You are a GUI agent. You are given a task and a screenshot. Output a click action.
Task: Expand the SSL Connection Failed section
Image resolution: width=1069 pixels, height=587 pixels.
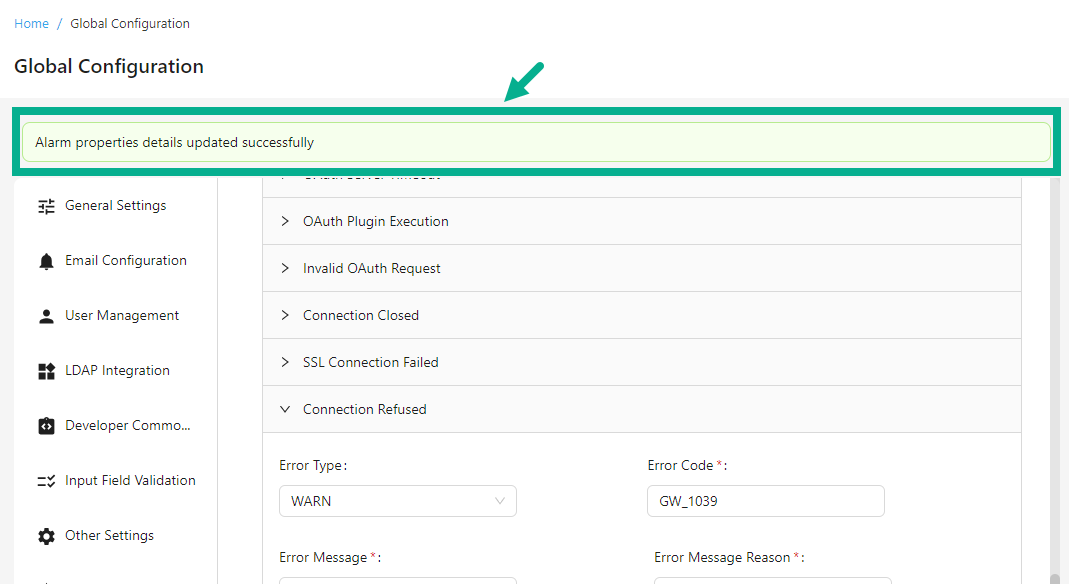tap(284, 362)
